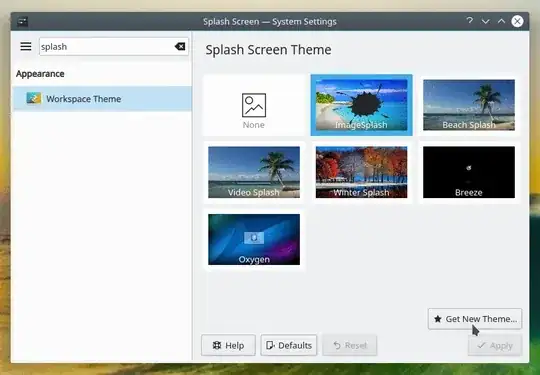Choose the Beach Splash theme
This screenshot has height=375, width=540.
(469, 105)
